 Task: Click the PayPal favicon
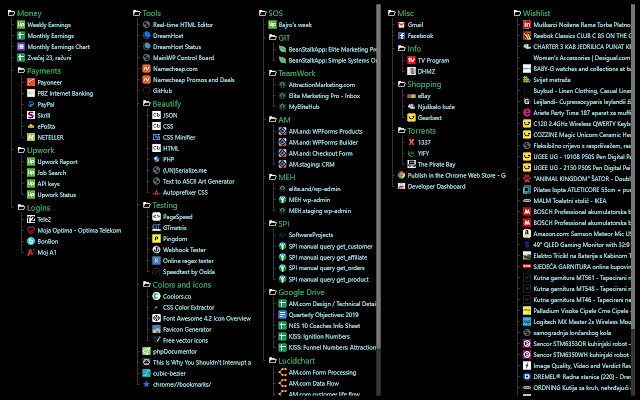tap(31, 104)
